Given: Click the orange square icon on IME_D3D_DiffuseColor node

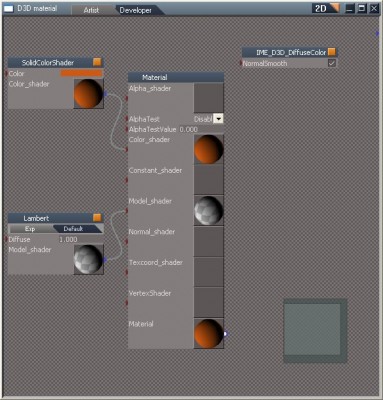Looking at the screenshot, I should 332,52.
